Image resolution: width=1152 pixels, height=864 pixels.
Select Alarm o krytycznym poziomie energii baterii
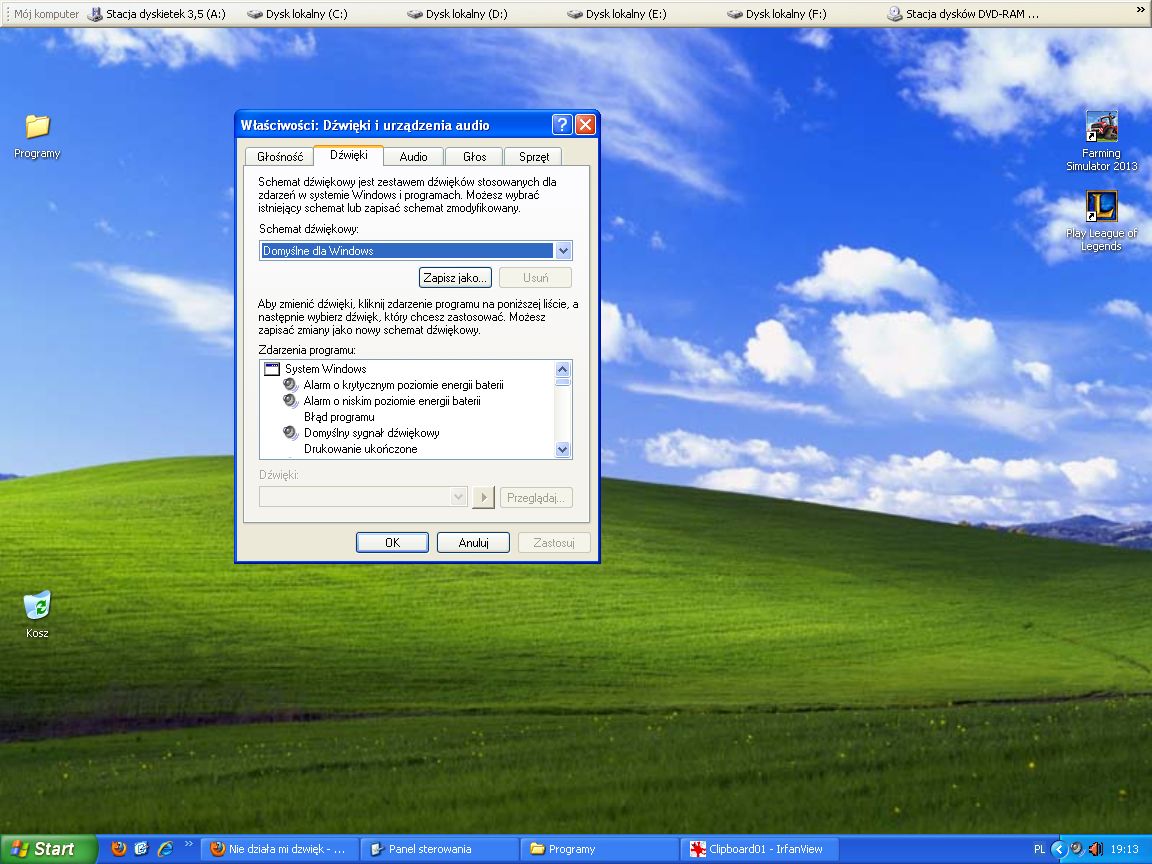pos(403,385)
